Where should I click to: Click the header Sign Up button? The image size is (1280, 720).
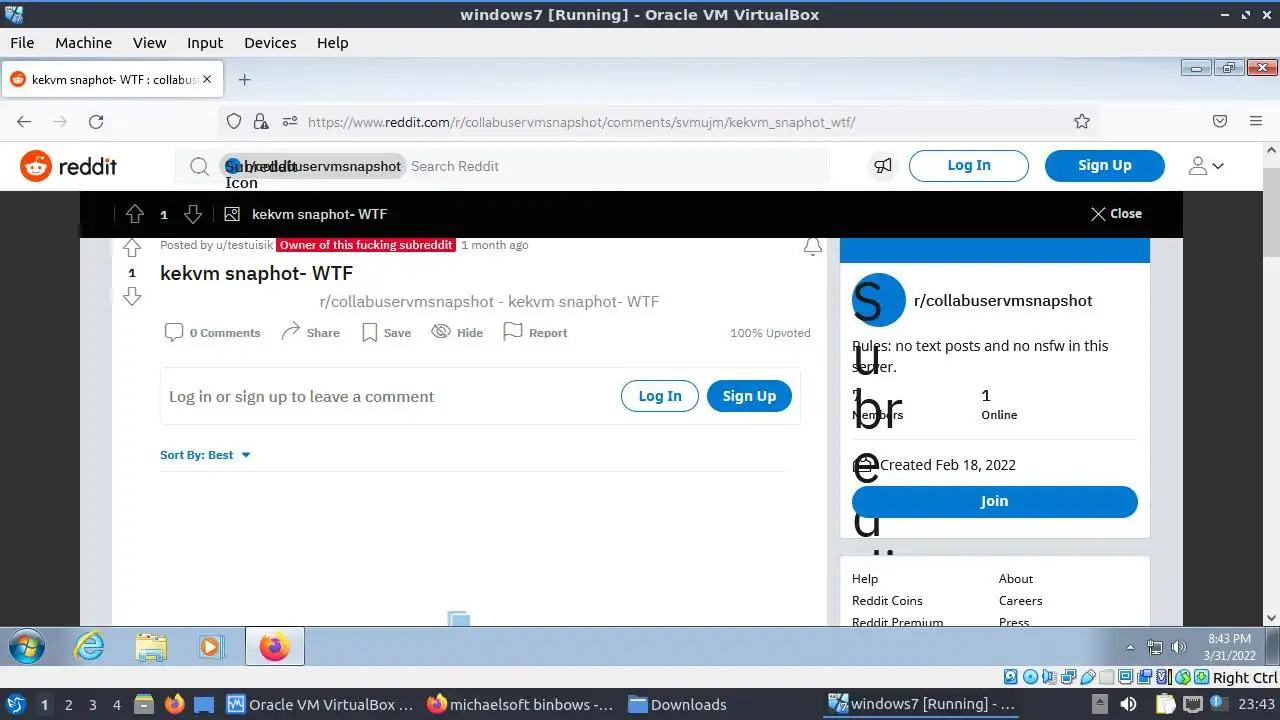[x=1105, y=166]
